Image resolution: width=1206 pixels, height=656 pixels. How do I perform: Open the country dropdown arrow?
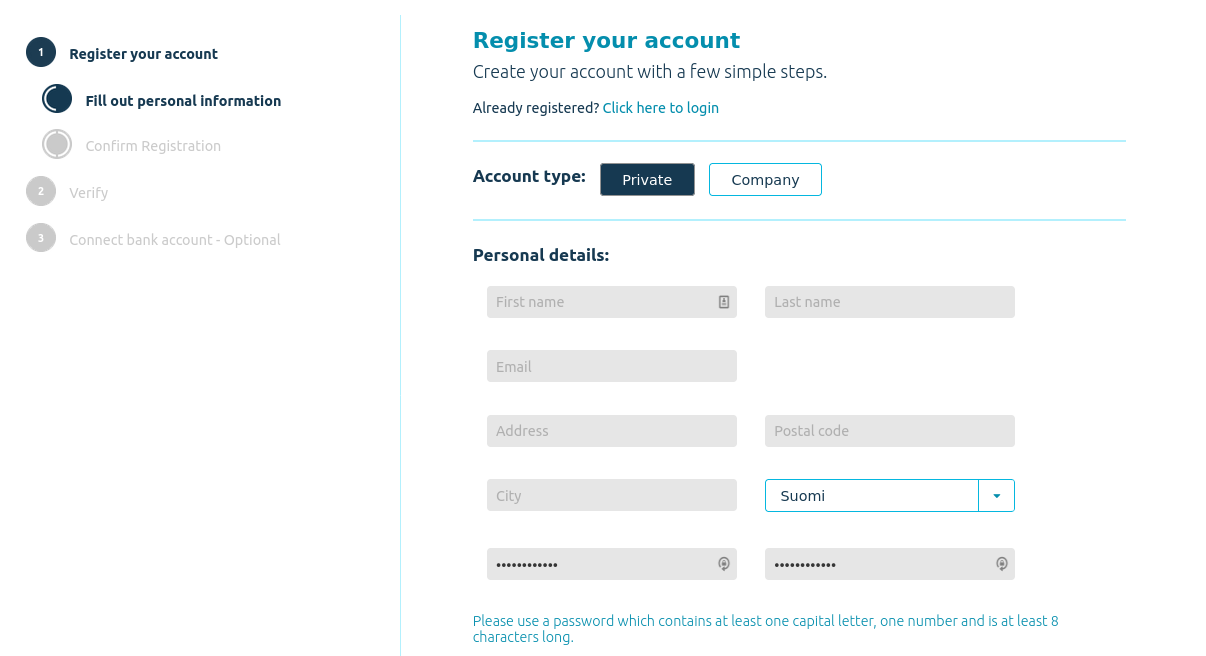[x=996, y=496]
